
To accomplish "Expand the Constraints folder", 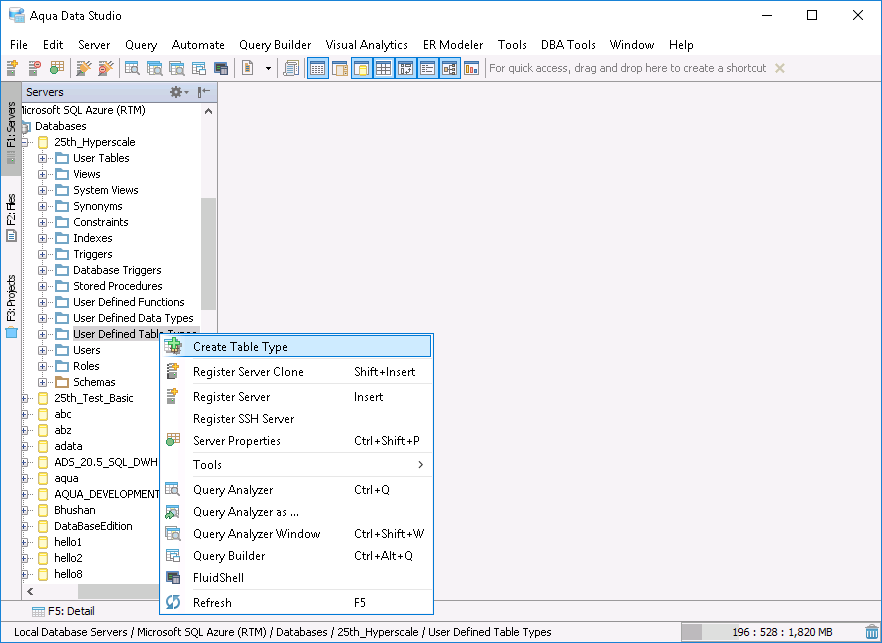I will click(42, 222).
